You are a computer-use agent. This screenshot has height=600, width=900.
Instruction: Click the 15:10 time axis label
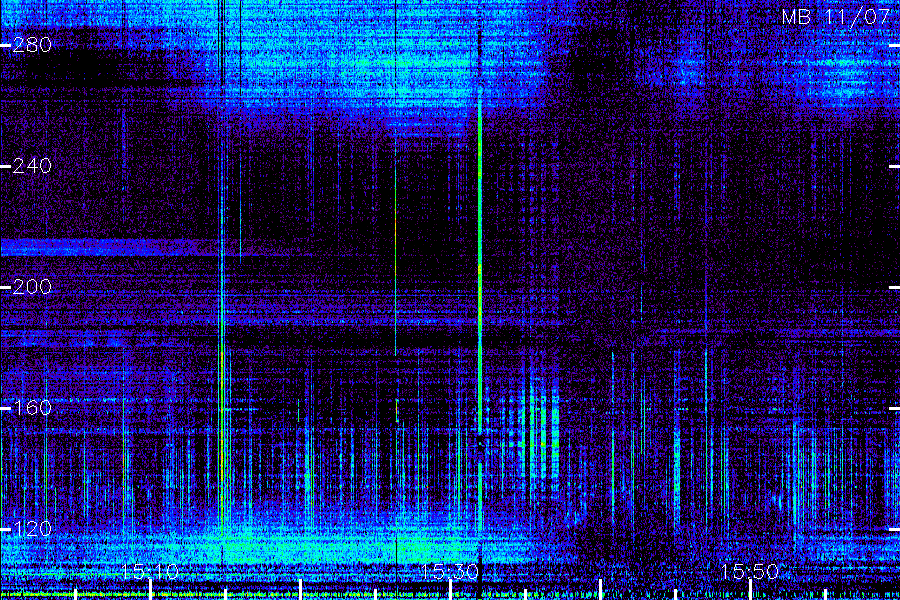click(x=150, y=572)
